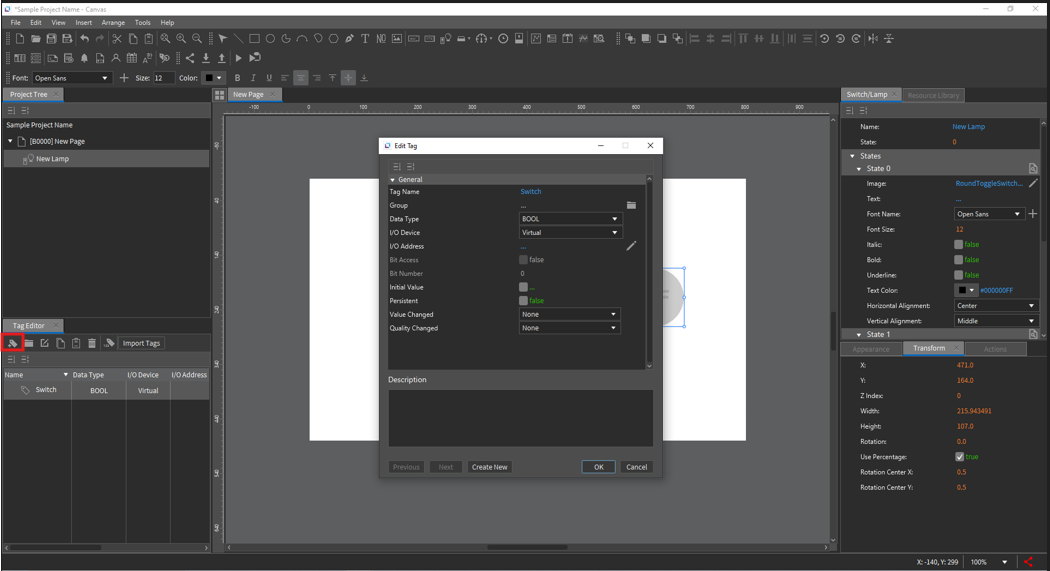Viewport: 1050px width, 571px height.
Task: Click the Description text area
Action: coord(520,417)
